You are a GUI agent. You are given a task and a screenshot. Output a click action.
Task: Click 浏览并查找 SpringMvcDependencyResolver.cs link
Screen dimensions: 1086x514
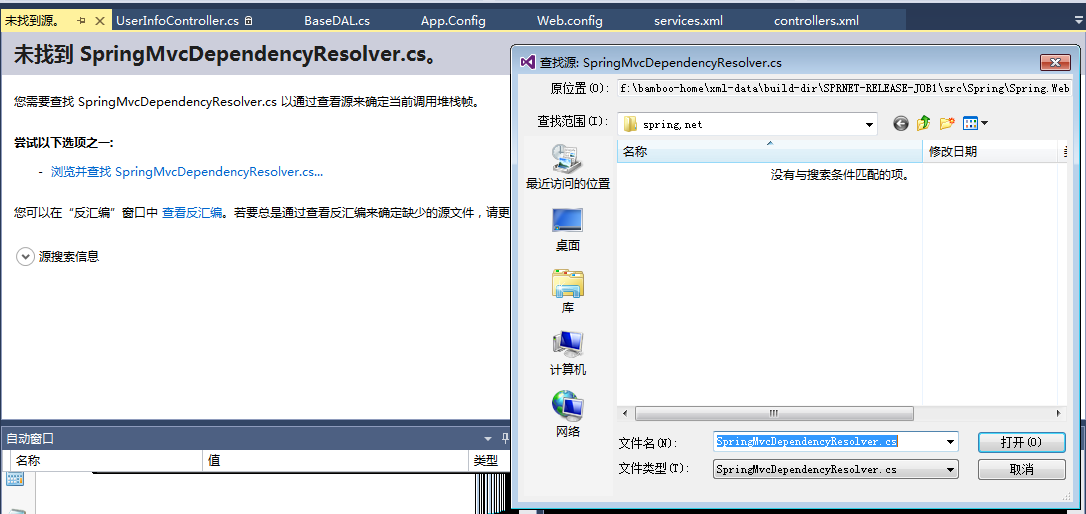(x=187, y=172)
